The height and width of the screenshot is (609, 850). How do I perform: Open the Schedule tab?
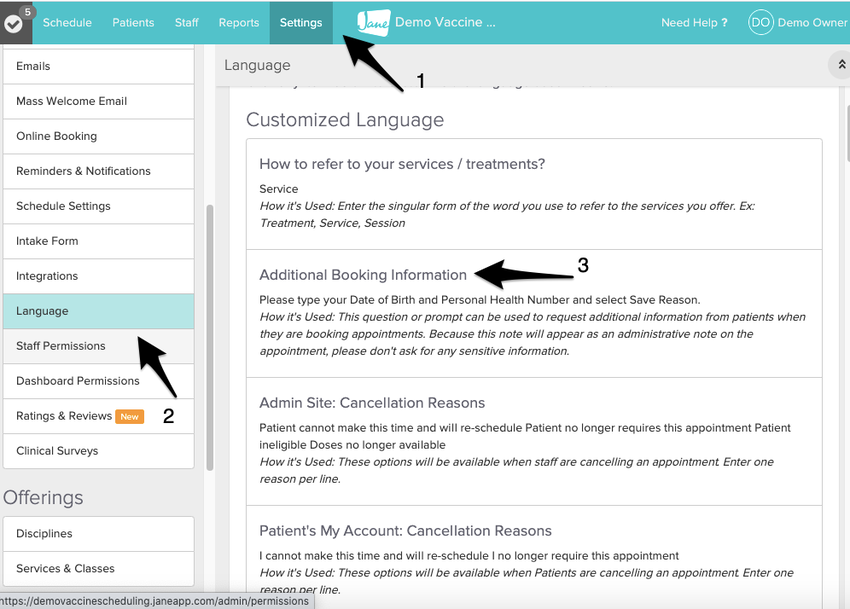tap(67, 22)
